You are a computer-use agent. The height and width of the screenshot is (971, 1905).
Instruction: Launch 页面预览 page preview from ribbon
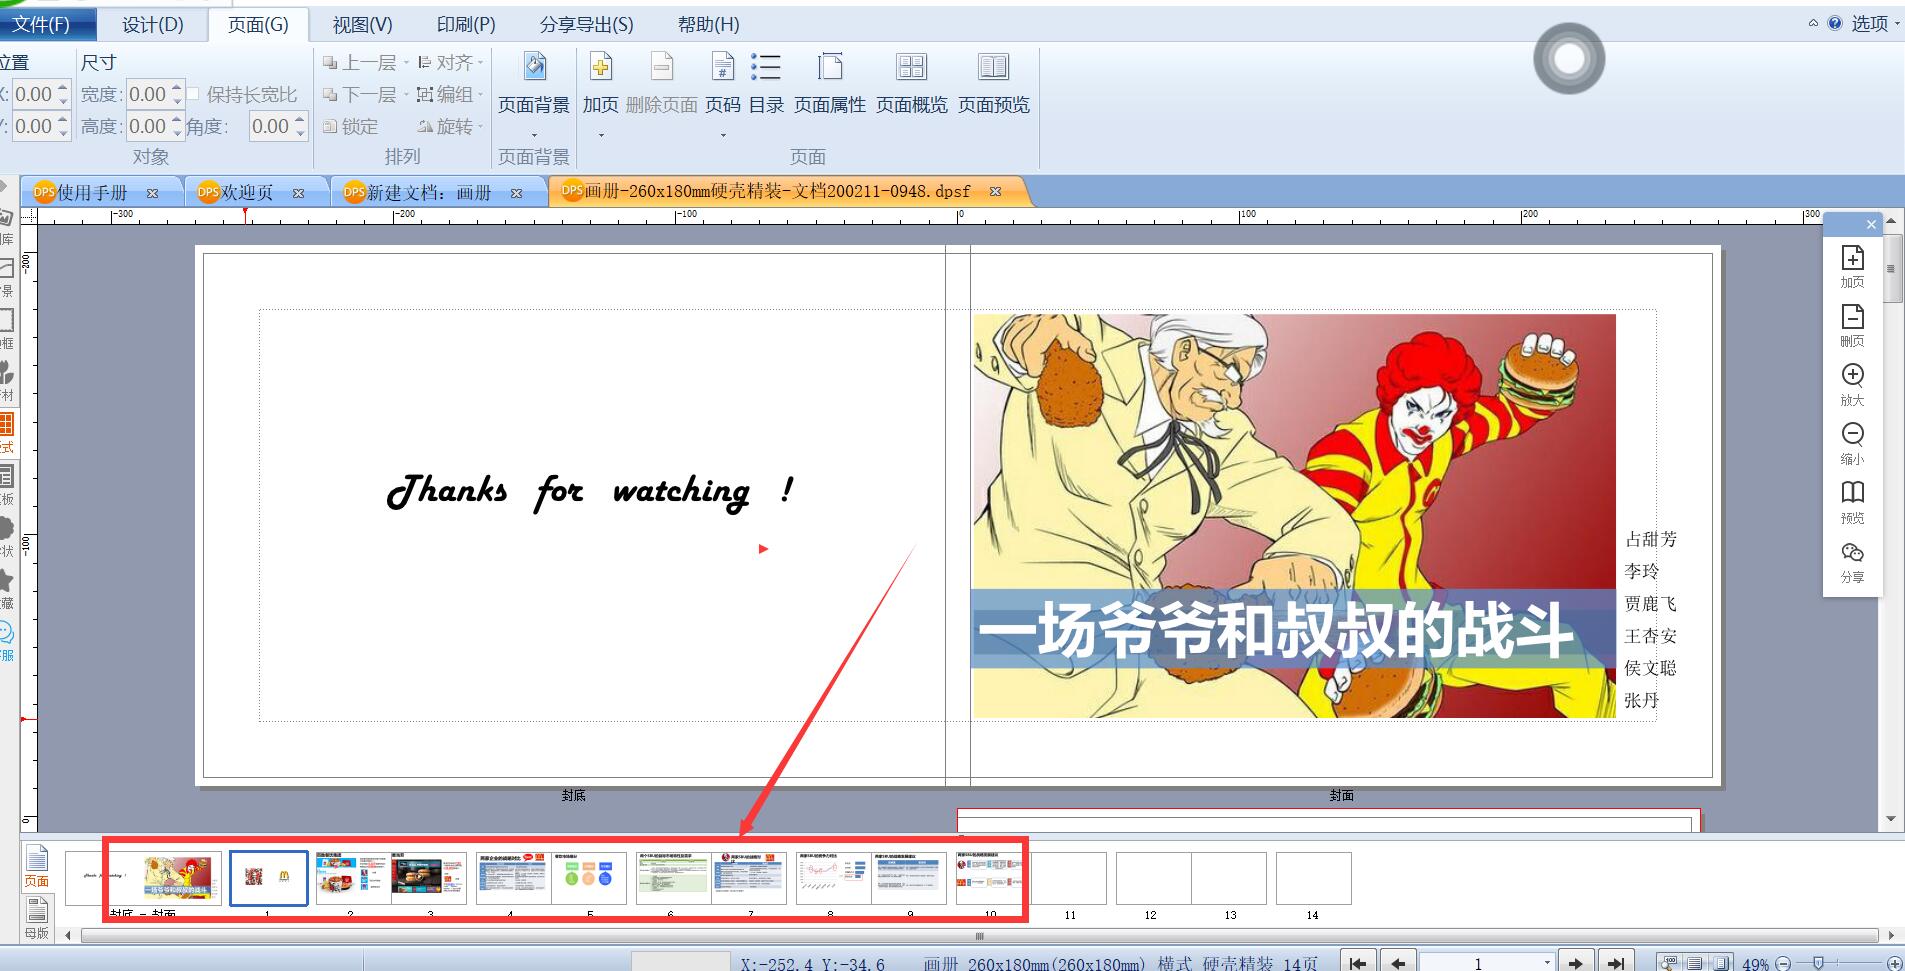tap(993, 84)
